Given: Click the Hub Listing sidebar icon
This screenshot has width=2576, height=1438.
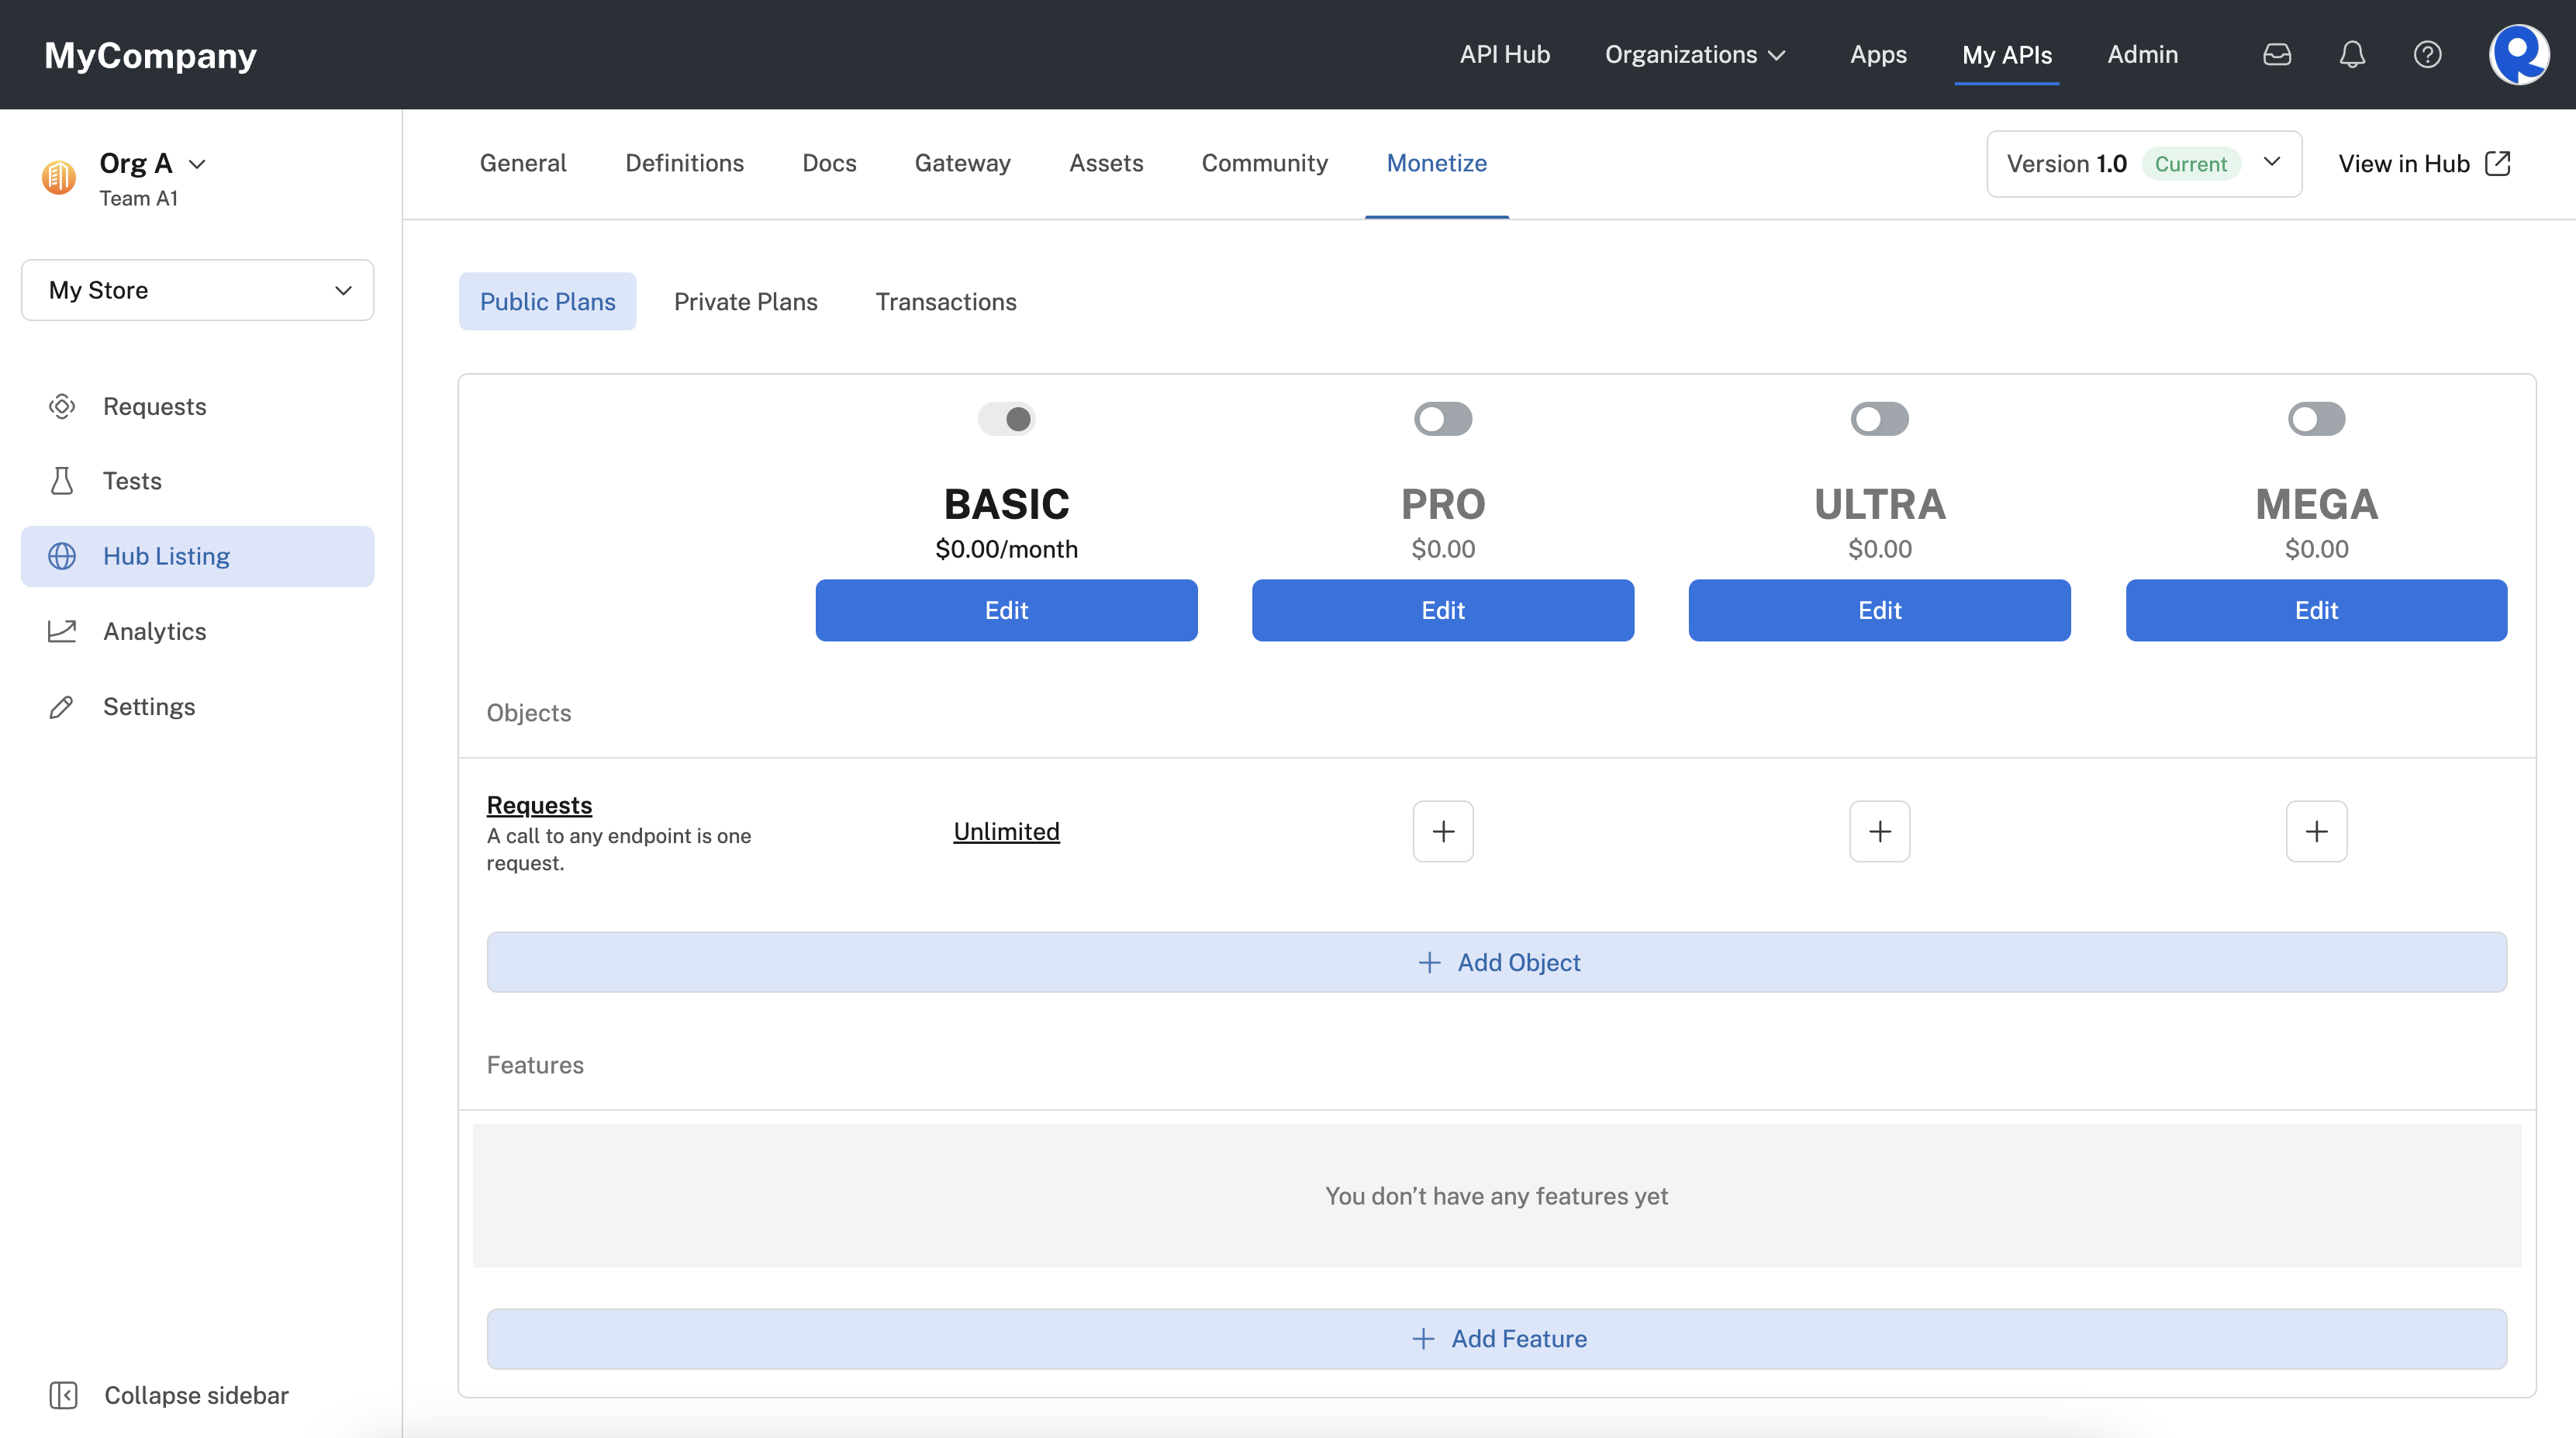Looking at the screenshot, I should 62,555.
